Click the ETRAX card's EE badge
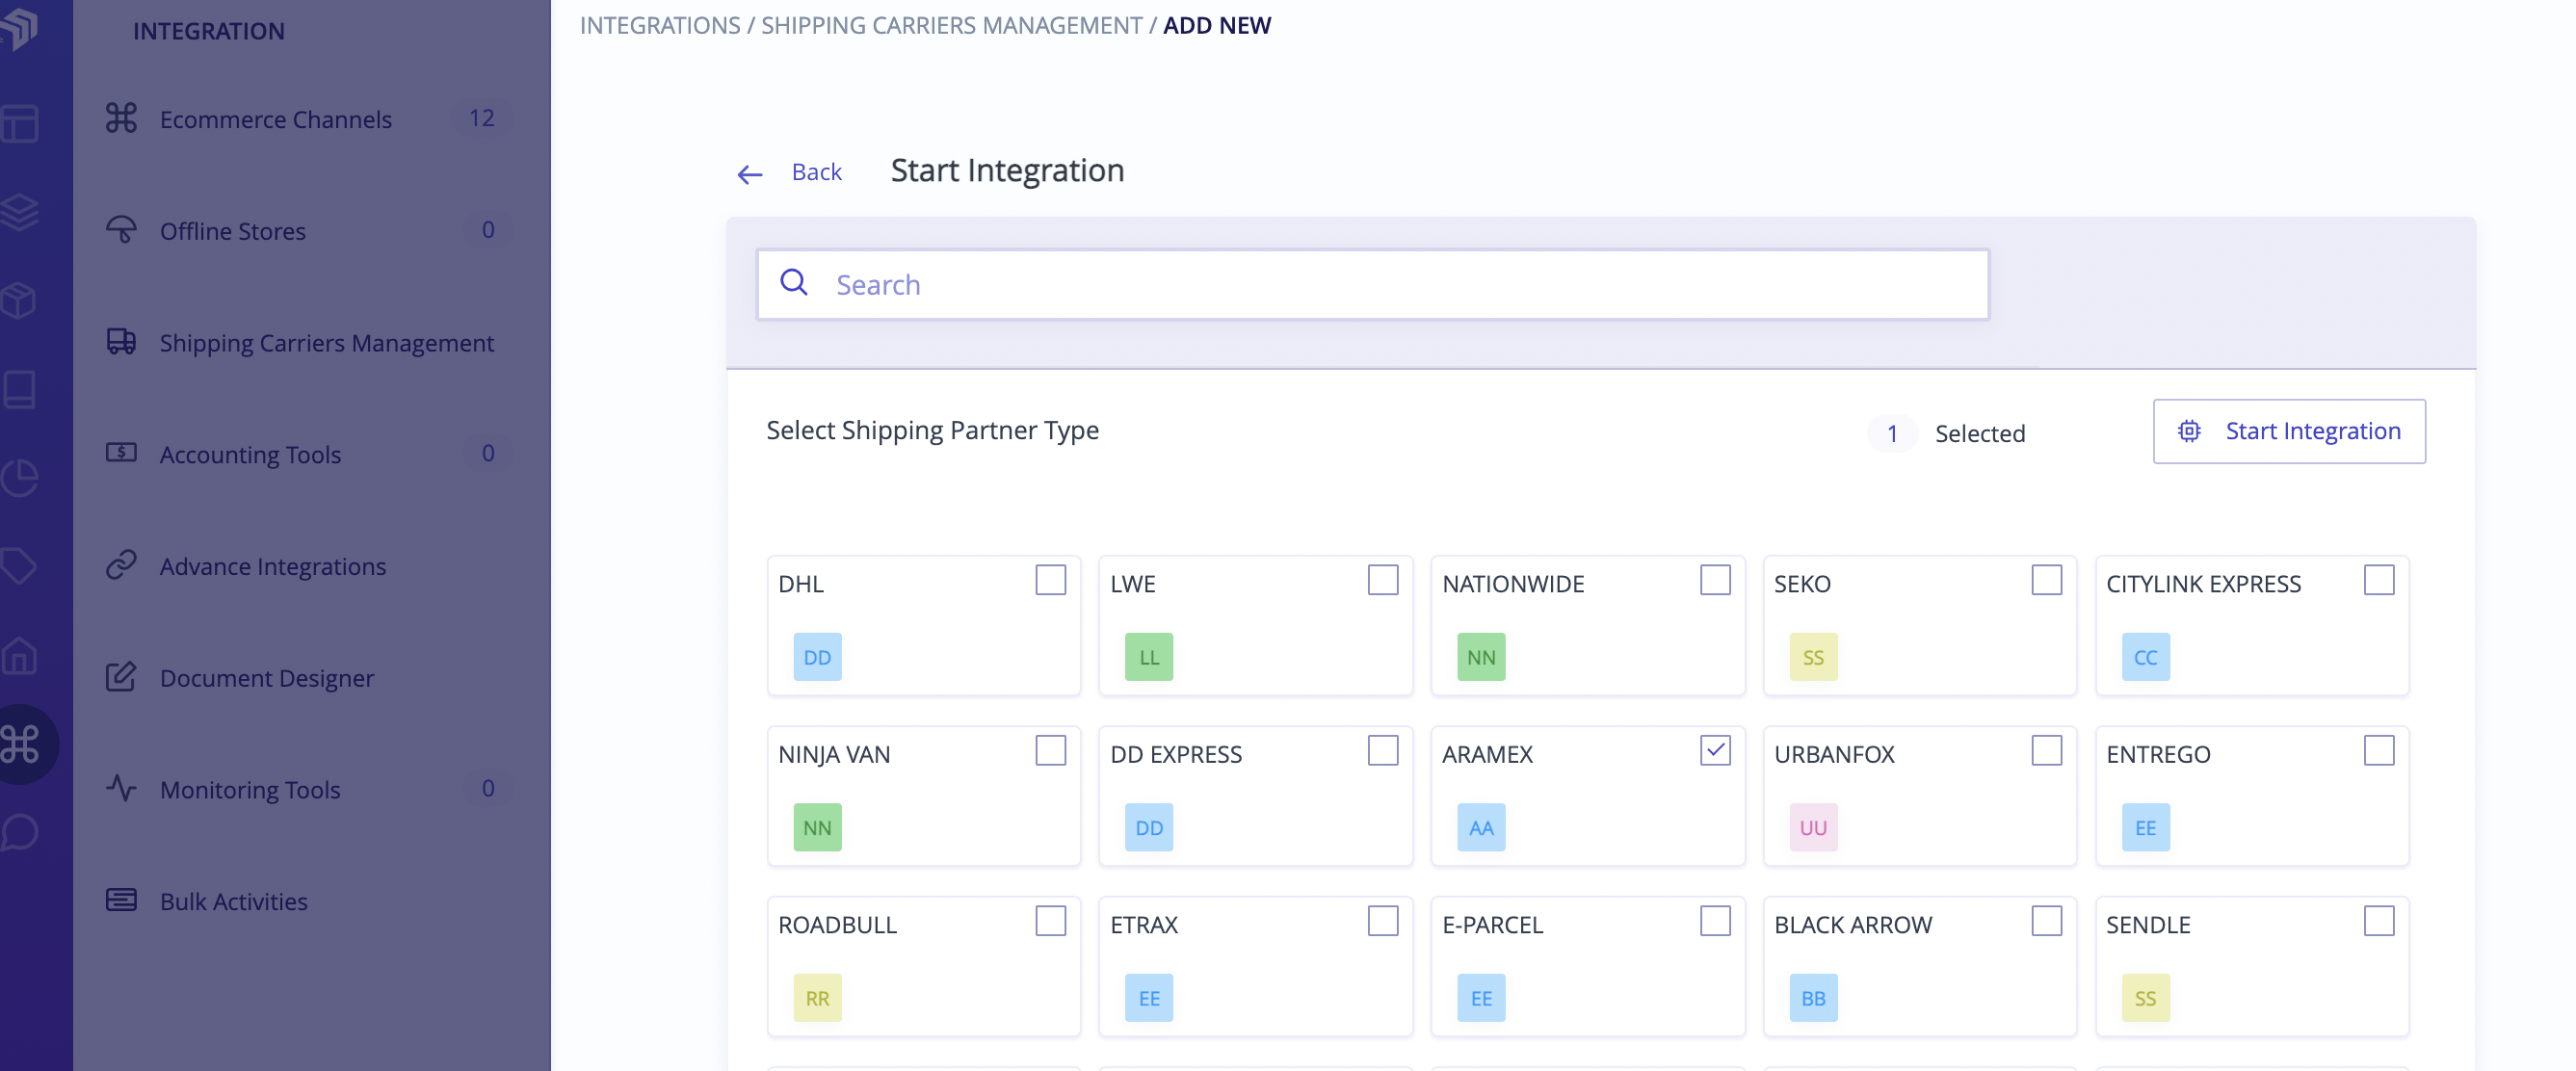2576x1071 pixels. [x=1149, y=998]
